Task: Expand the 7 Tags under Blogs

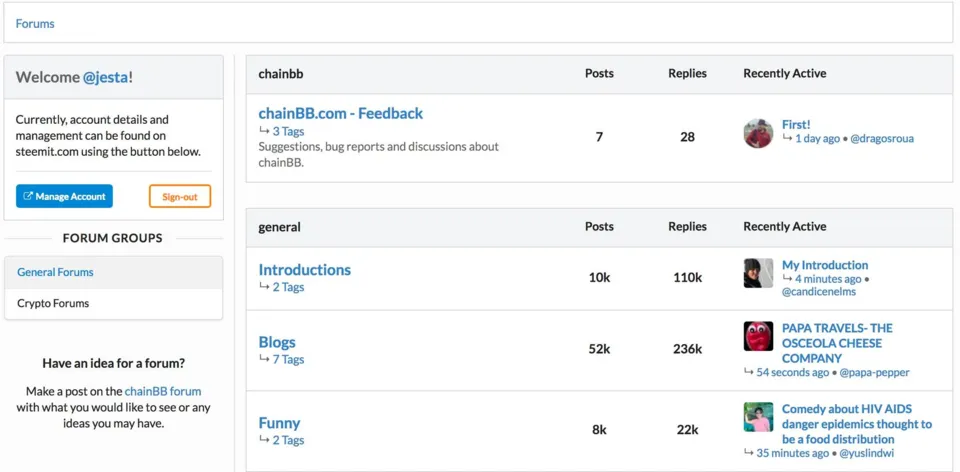Action: (x=288, y=359)
